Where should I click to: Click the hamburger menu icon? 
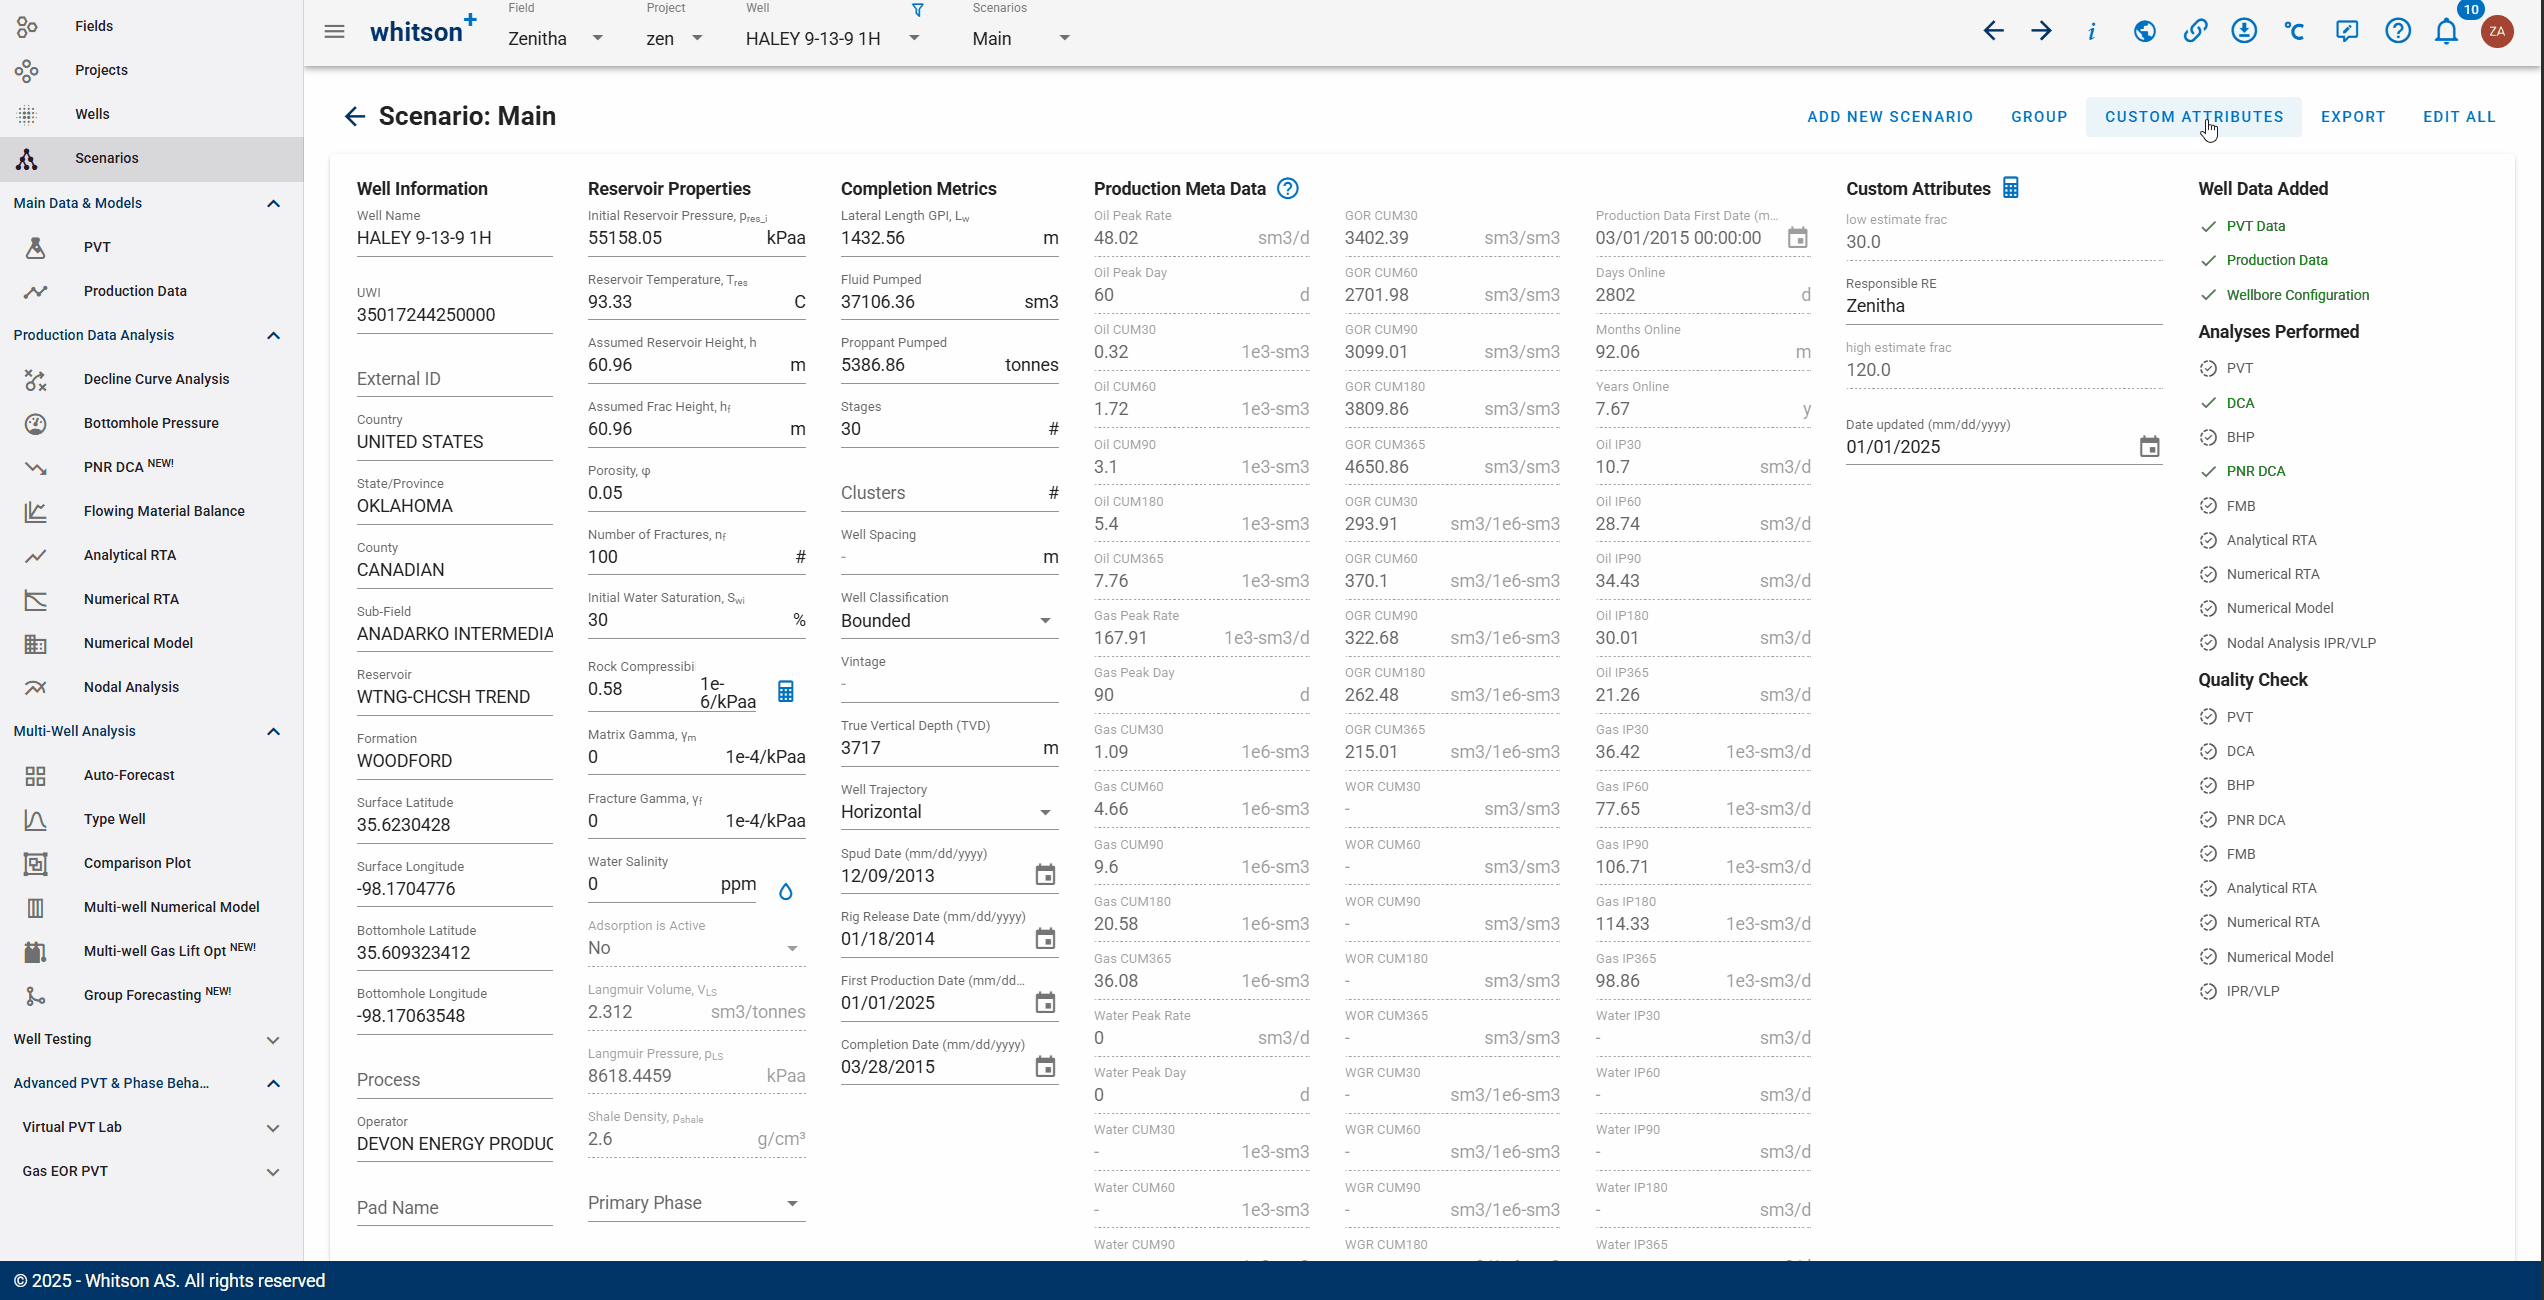click(334, 32)
